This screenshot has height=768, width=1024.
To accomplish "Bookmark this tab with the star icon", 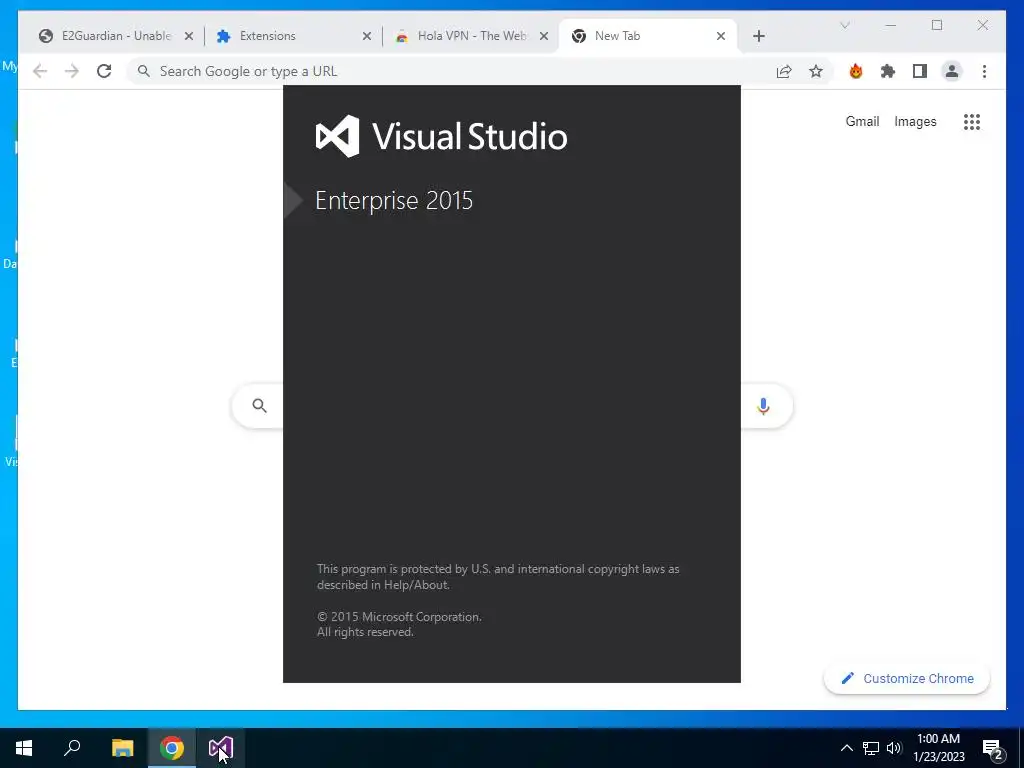I will click(x=816, y=71).
